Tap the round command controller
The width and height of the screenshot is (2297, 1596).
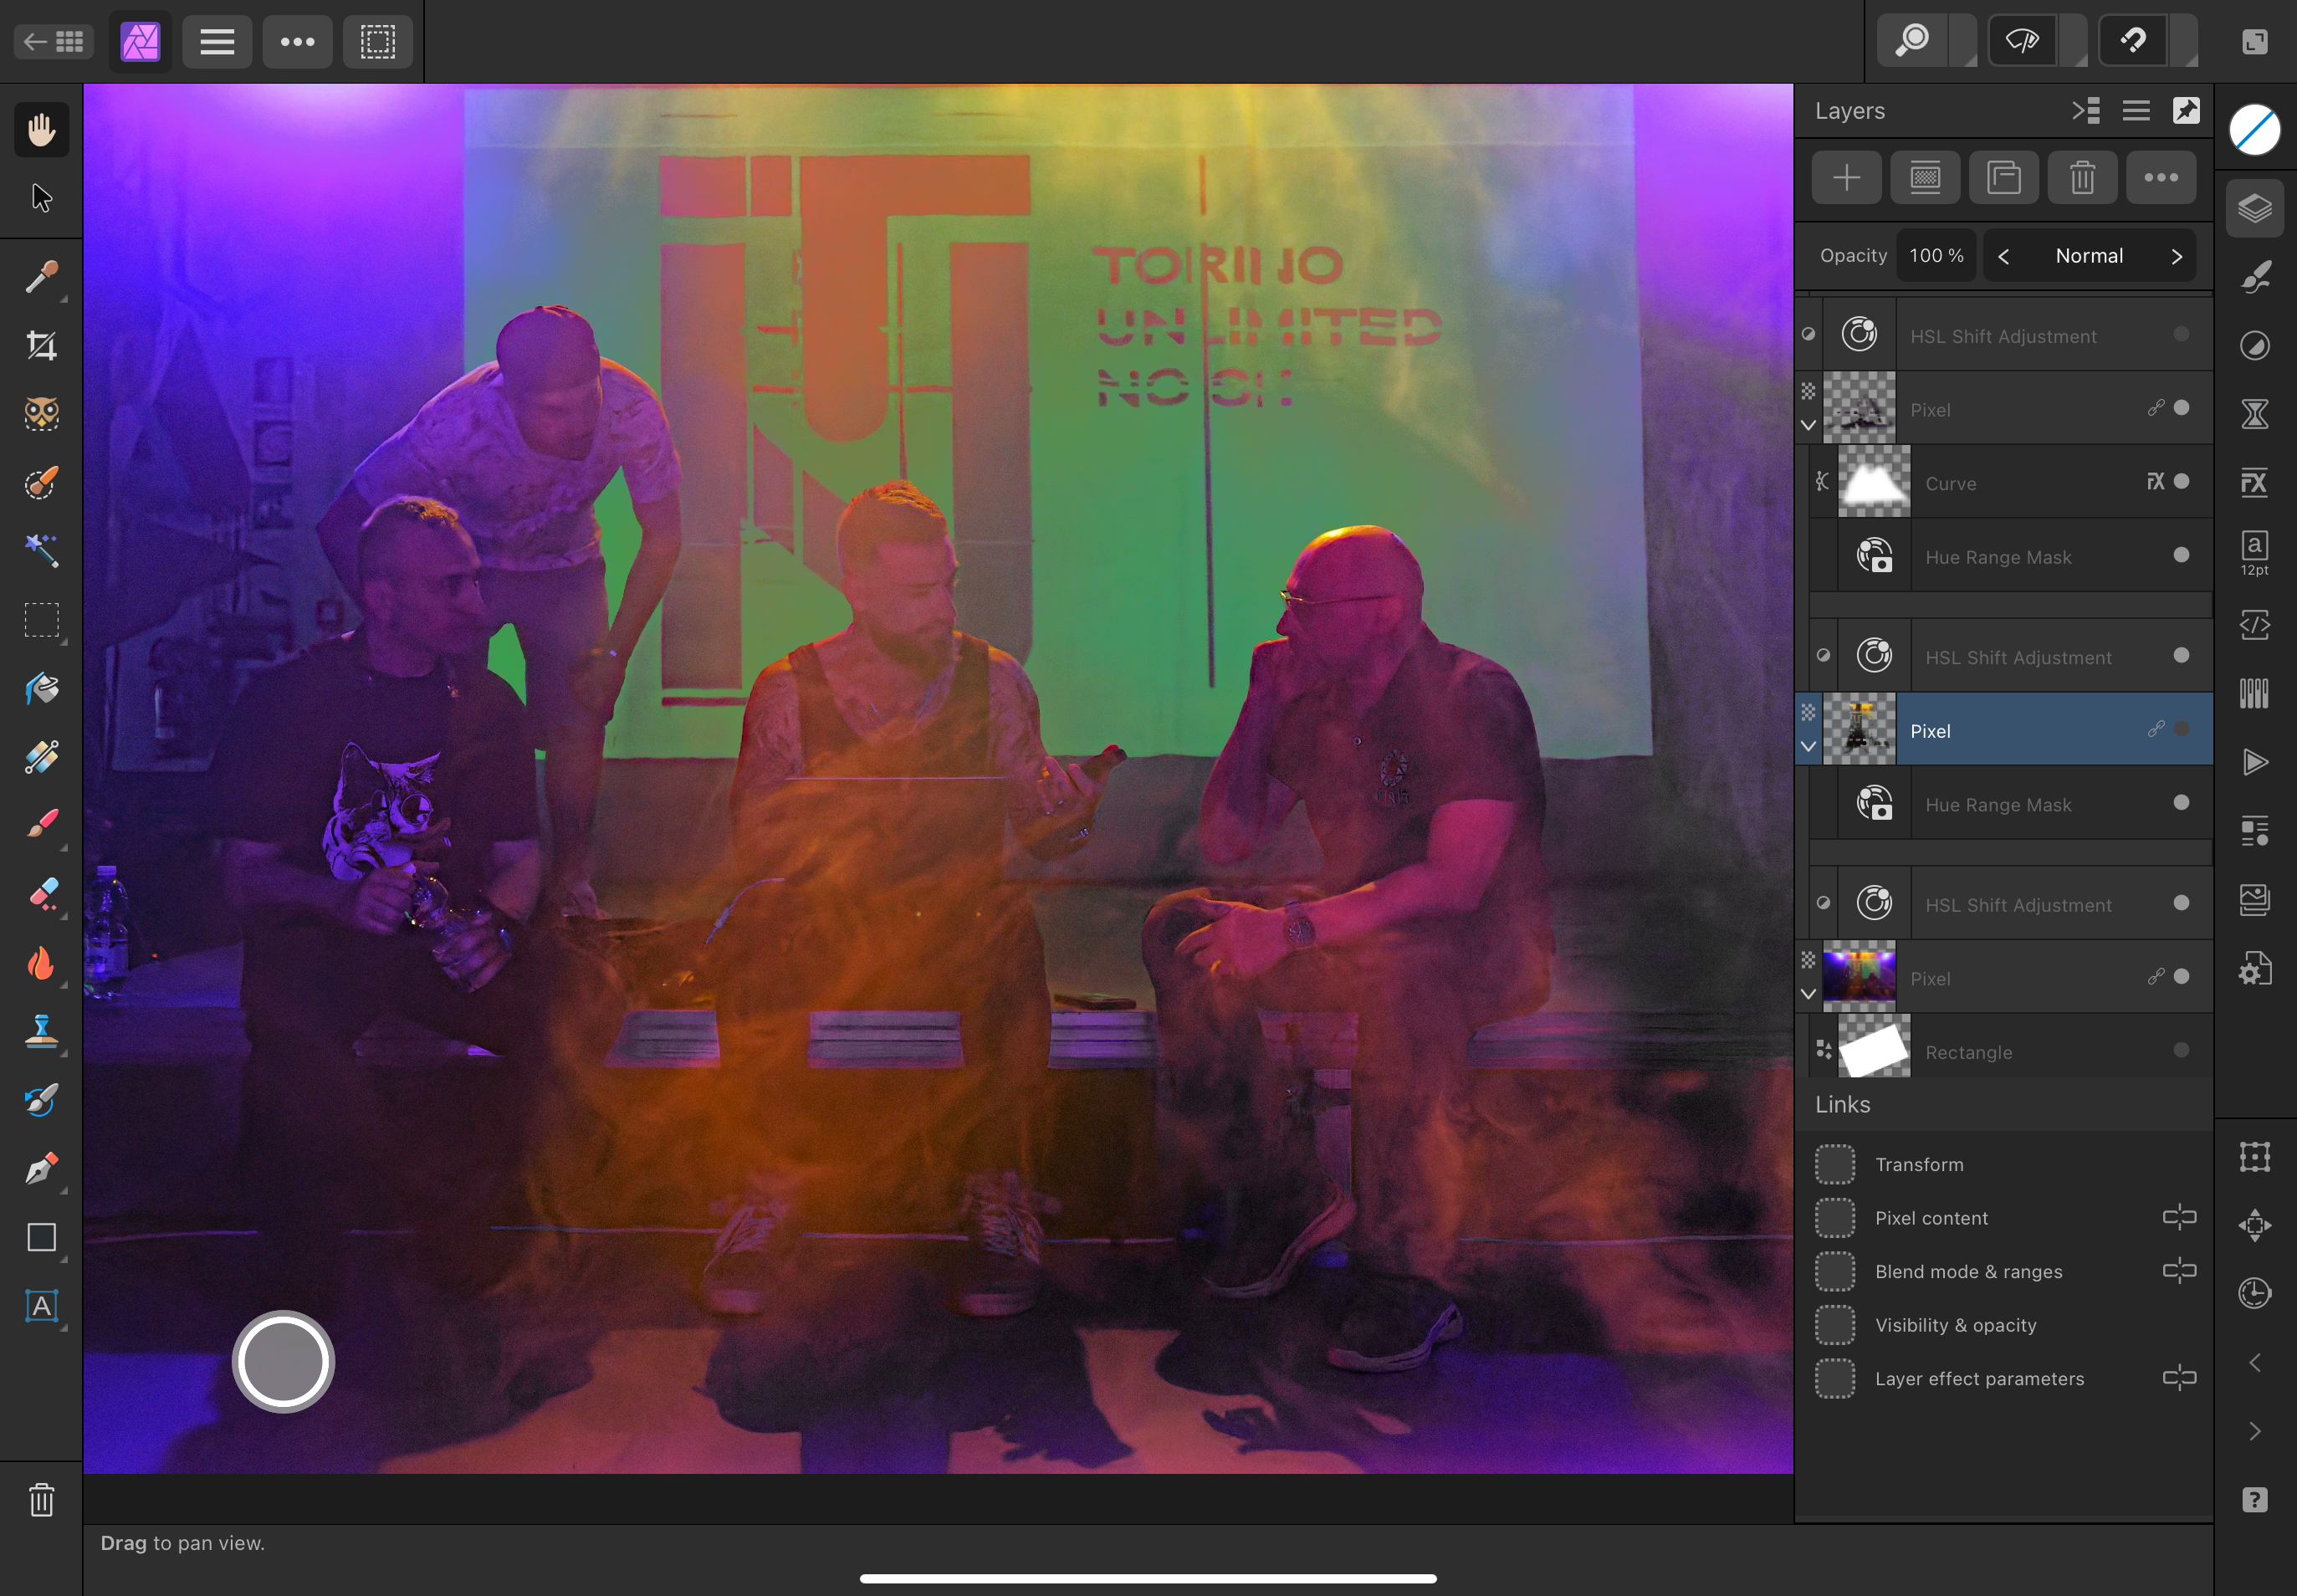283,1361
